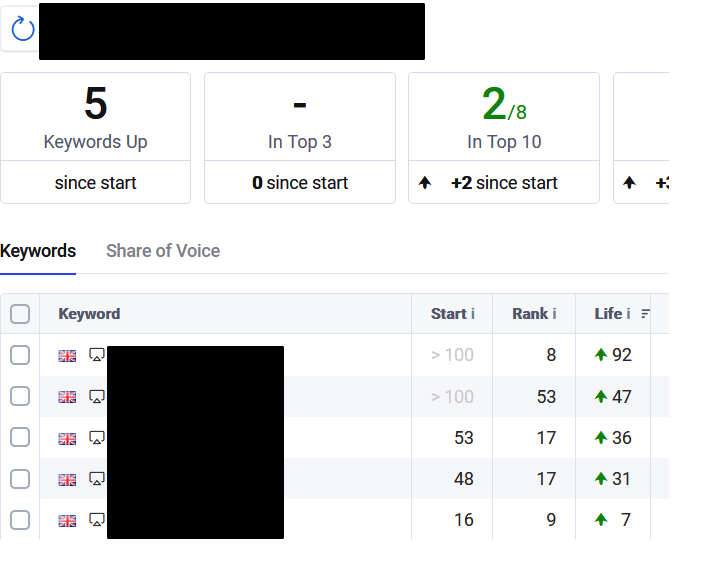Select the Keywords tab
This screenshot has height=568, width=717.
pyautogui.click(x=38, y=251)
